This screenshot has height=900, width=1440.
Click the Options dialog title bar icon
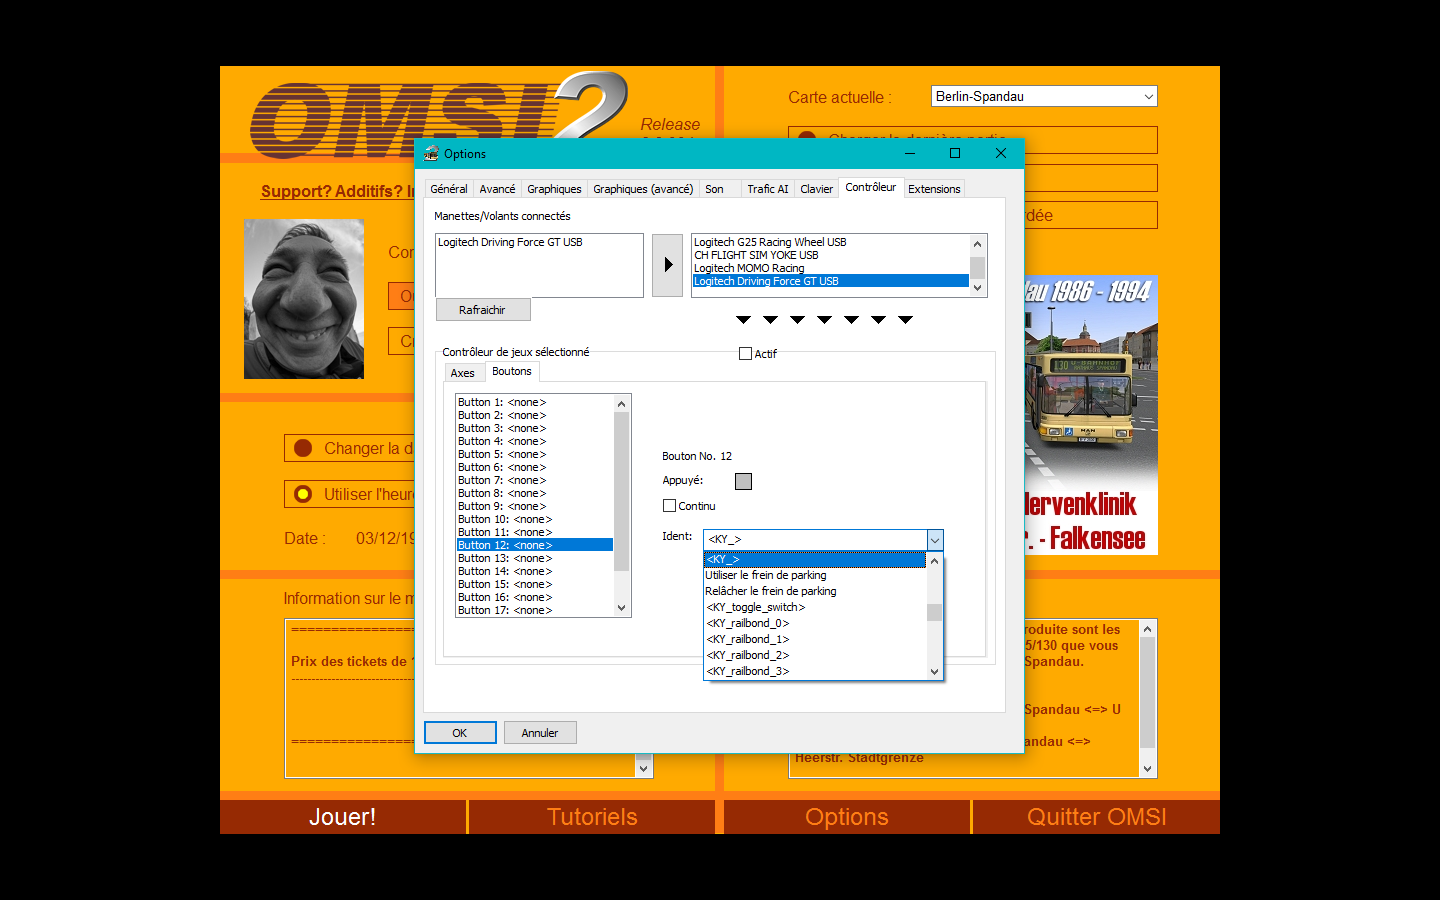pyautogui.click(x=431, y=153)
